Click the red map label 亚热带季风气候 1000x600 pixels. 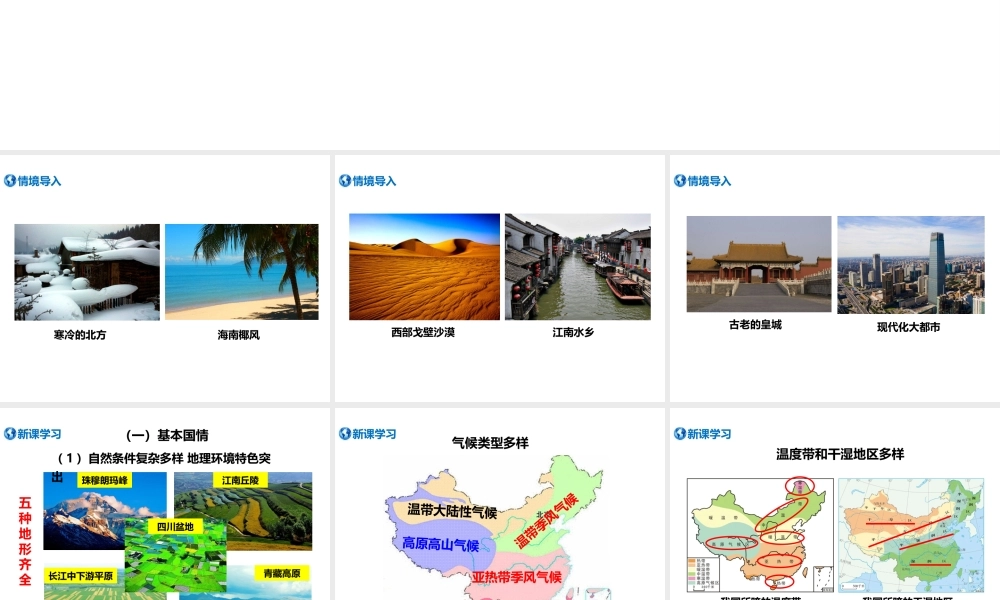pos(517,577)
